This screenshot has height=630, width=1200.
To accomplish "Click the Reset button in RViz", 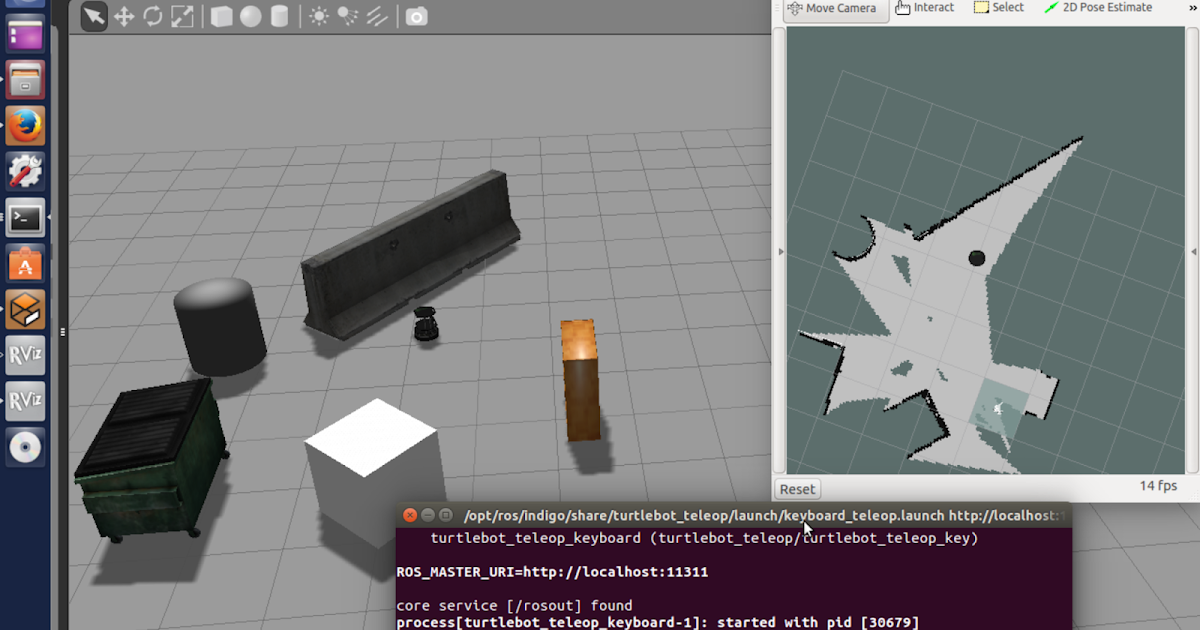I will pyautogui.click(x=797, y=489).
